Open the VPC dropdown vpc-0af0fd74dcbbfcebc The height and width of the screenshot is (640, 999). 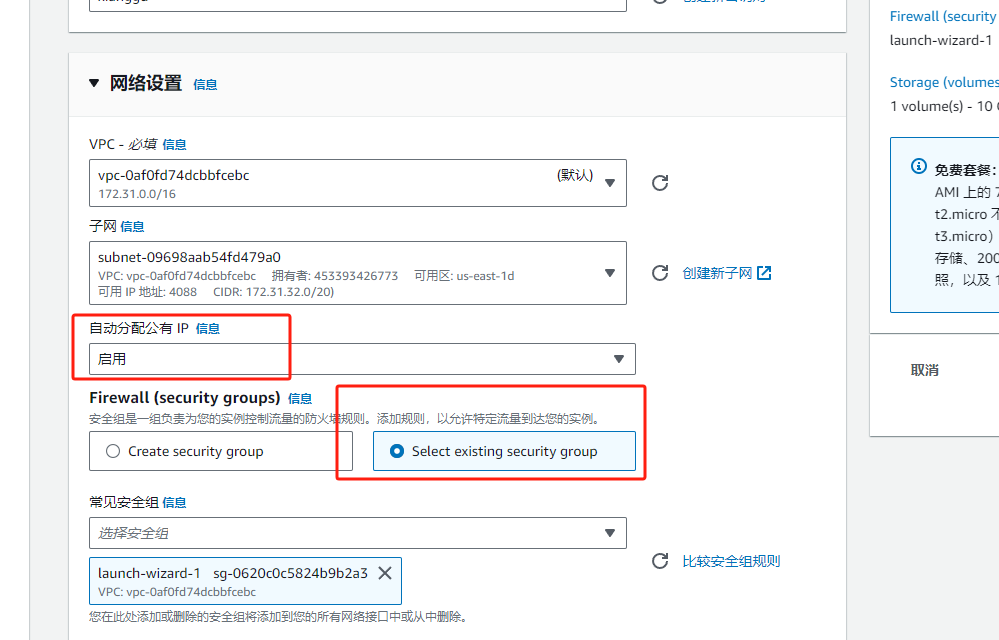click(357, 183)
